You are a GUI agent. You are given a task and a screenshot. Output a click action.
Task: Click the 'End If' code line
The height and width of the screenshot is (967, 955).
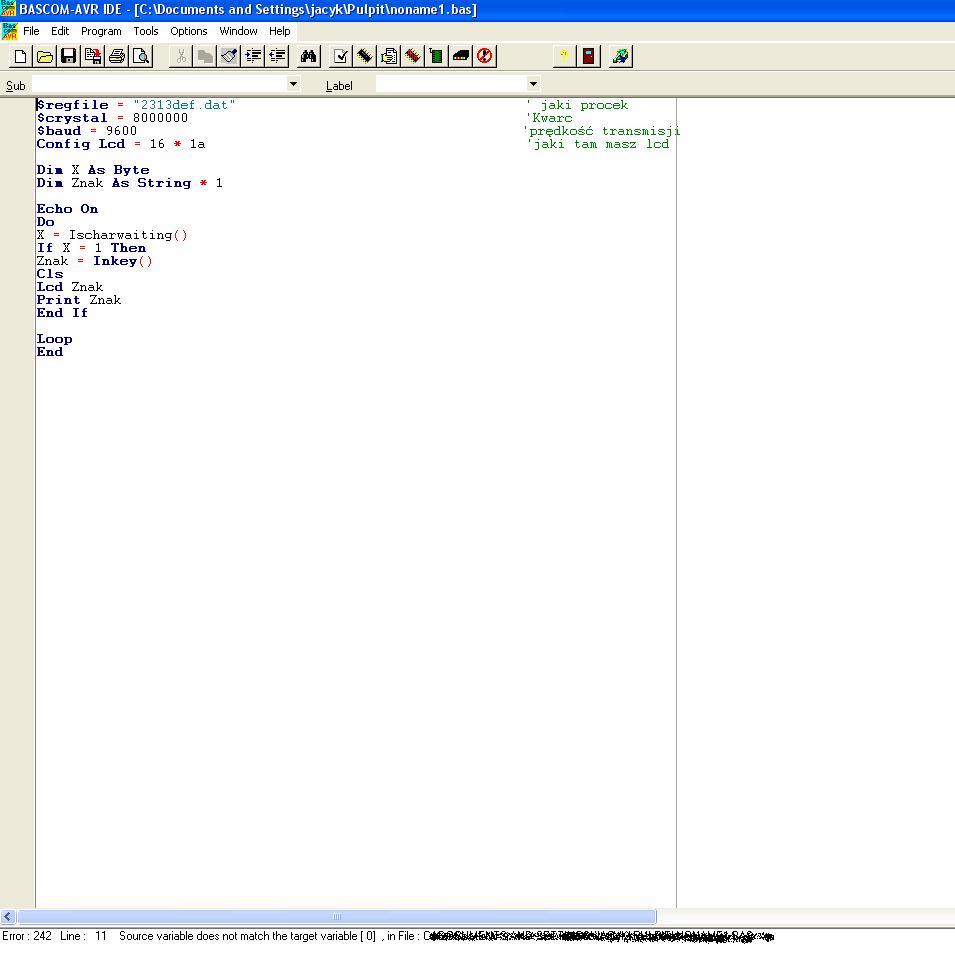coord(62,313)
